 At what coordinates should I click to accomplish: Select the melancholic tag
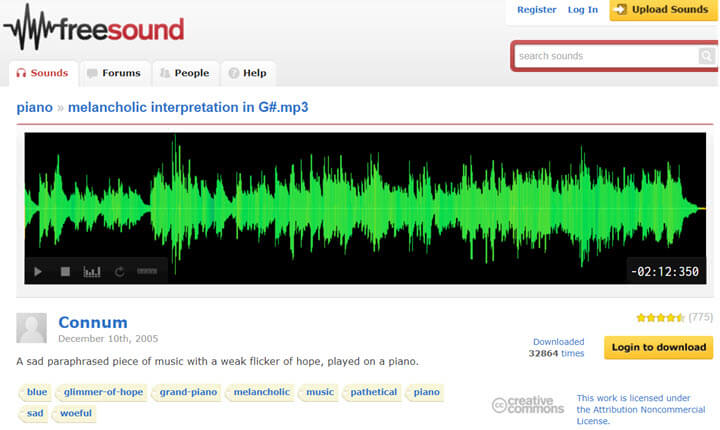click(x=261, y=392)
